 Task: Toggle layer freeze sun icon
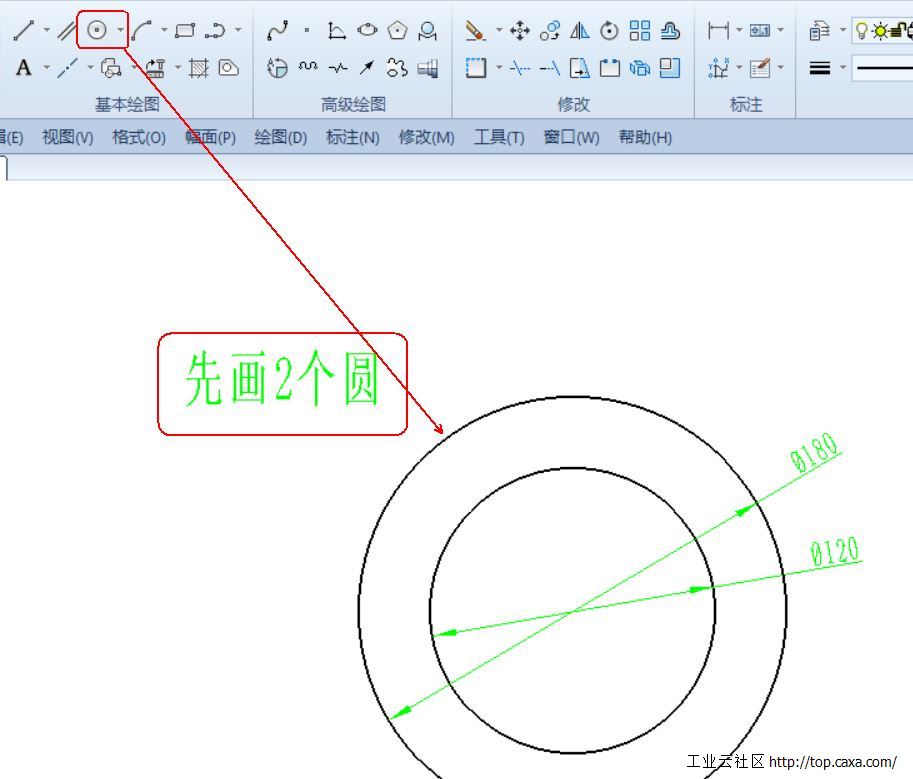tap(880, 30)
